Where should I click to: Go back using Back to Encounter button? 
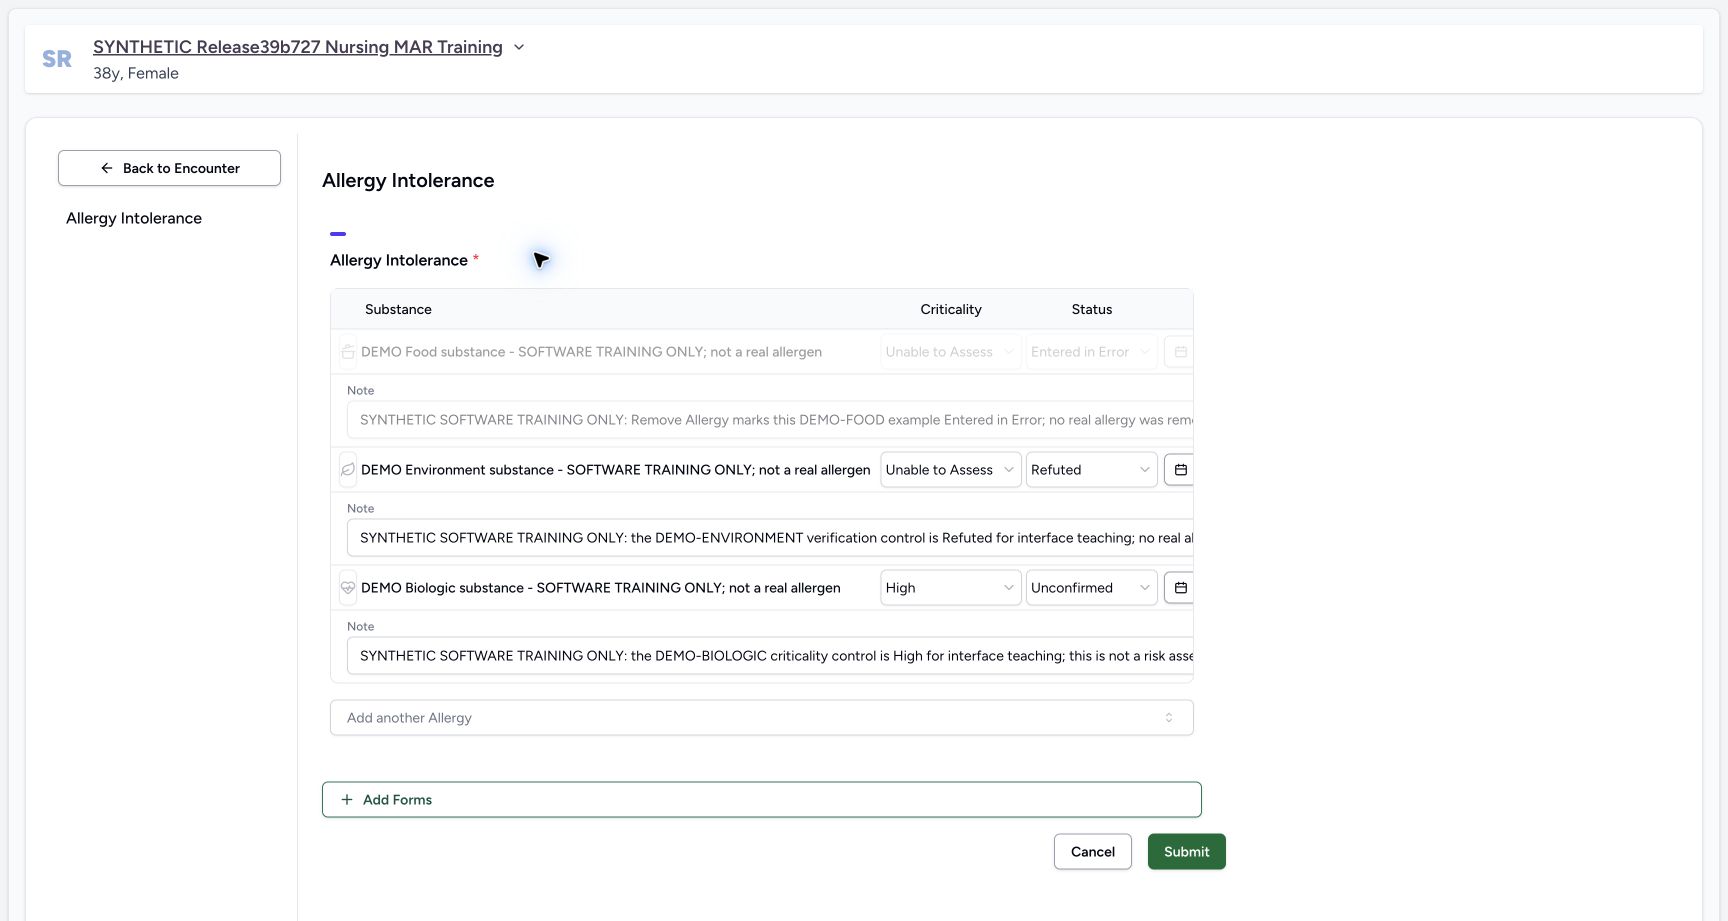pyautogui.click(x=169, y=168)
